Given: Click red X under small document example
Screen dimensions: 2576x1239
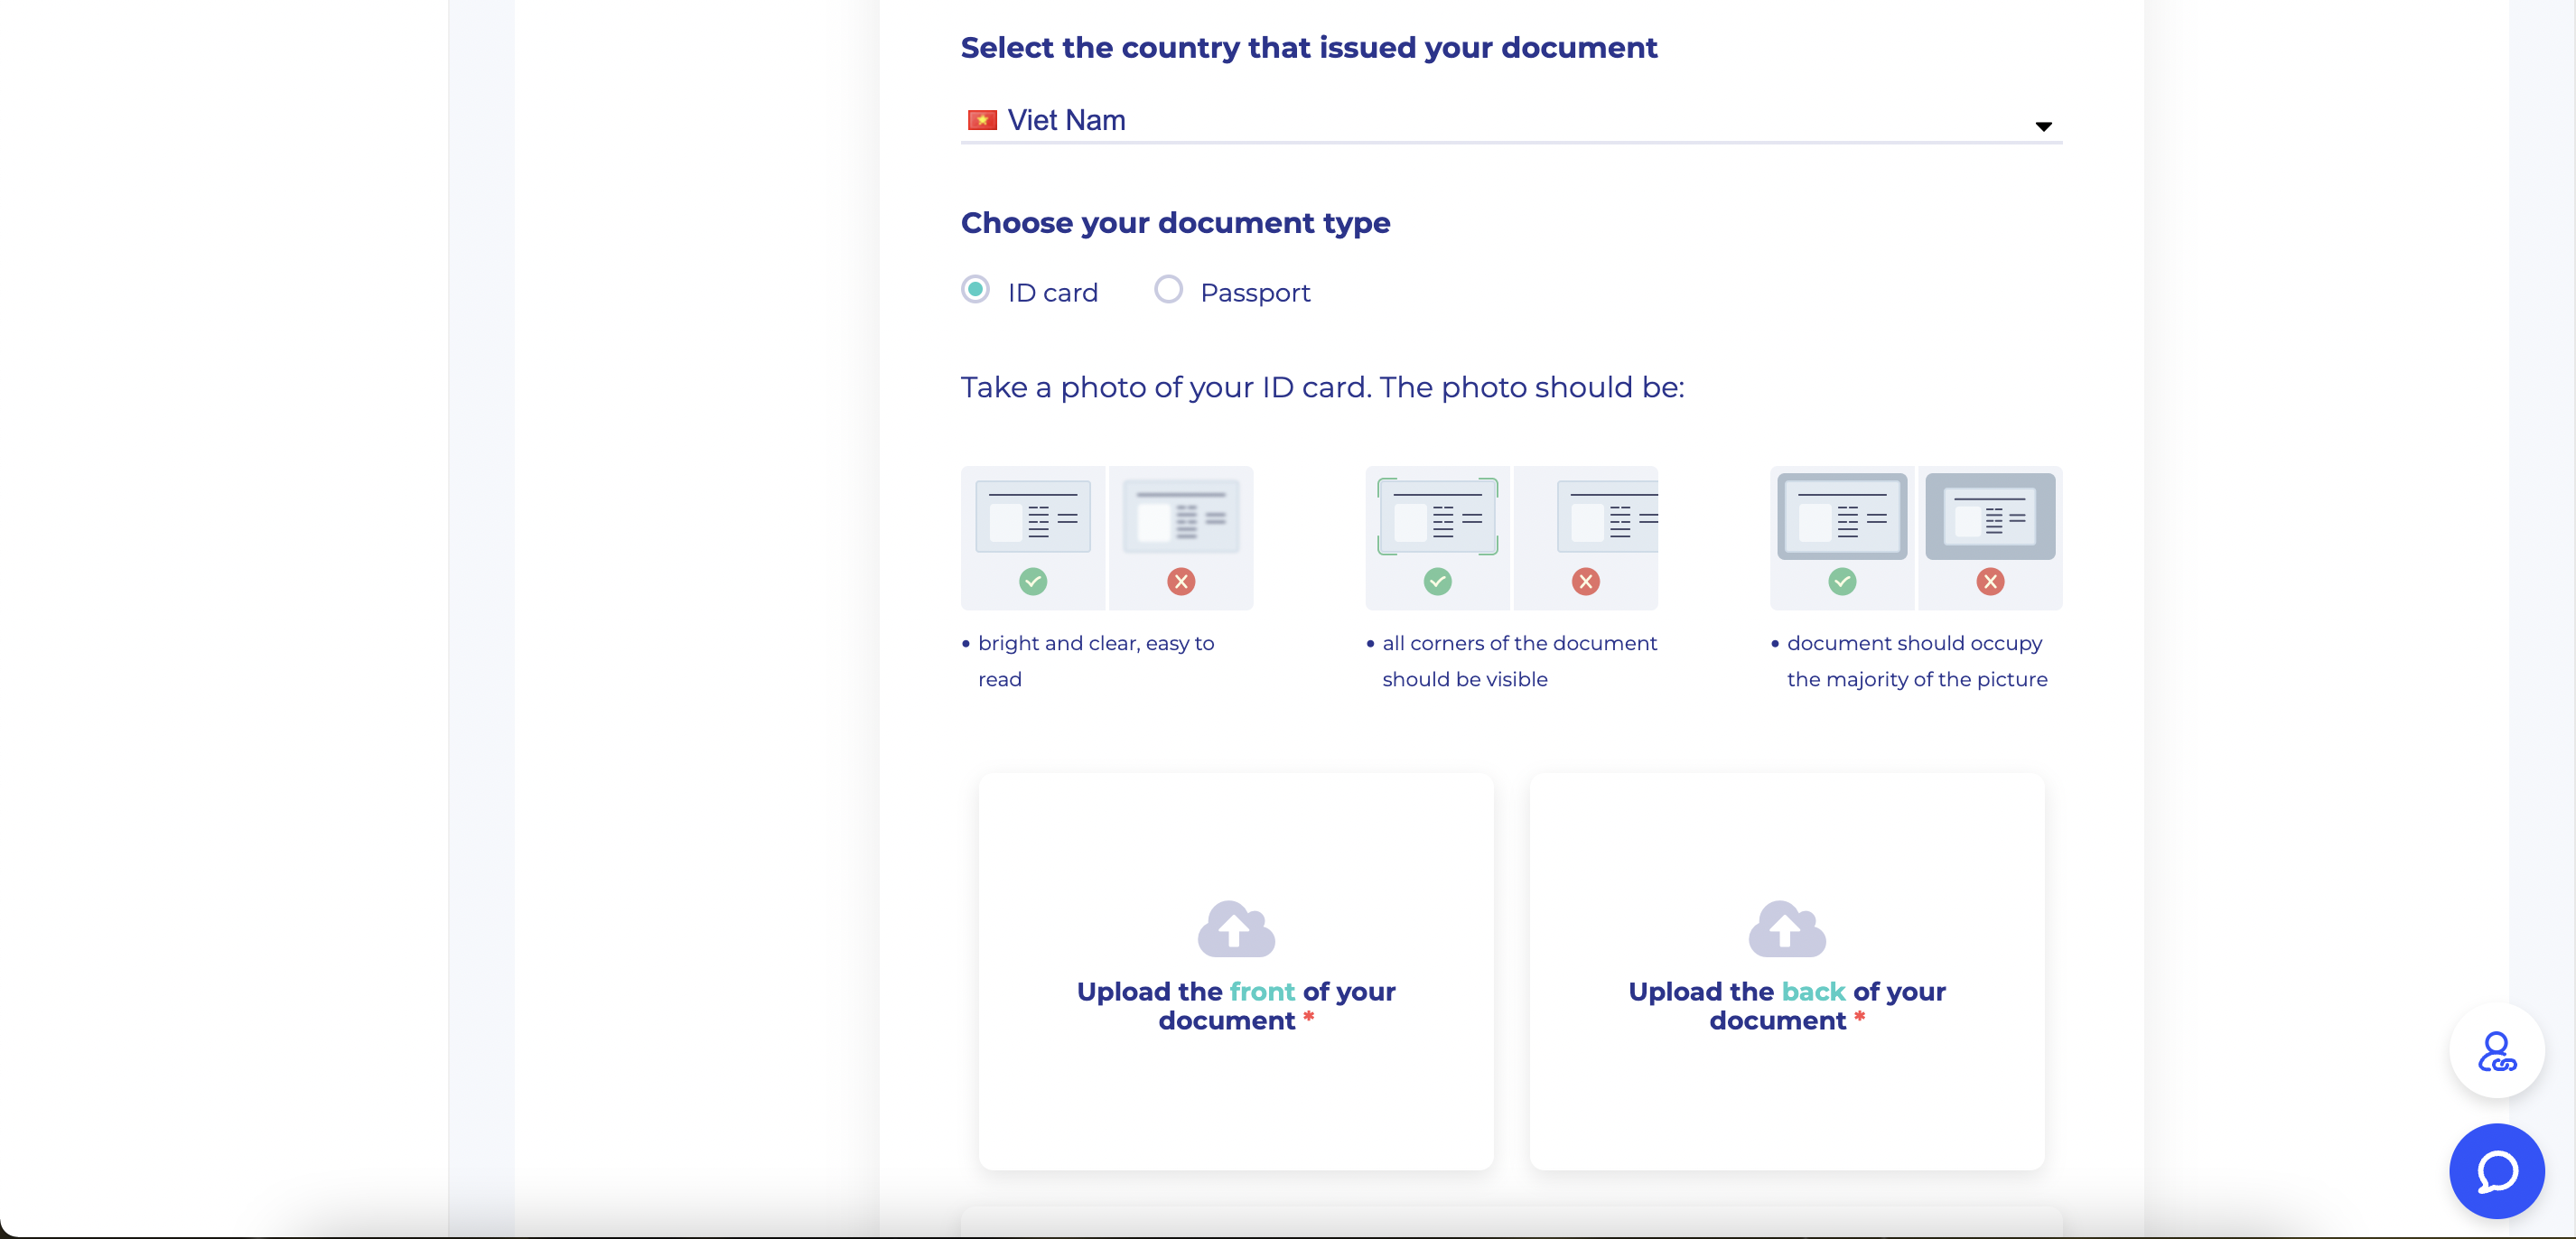Looking at the screenshot, I should pos(1990,581).
